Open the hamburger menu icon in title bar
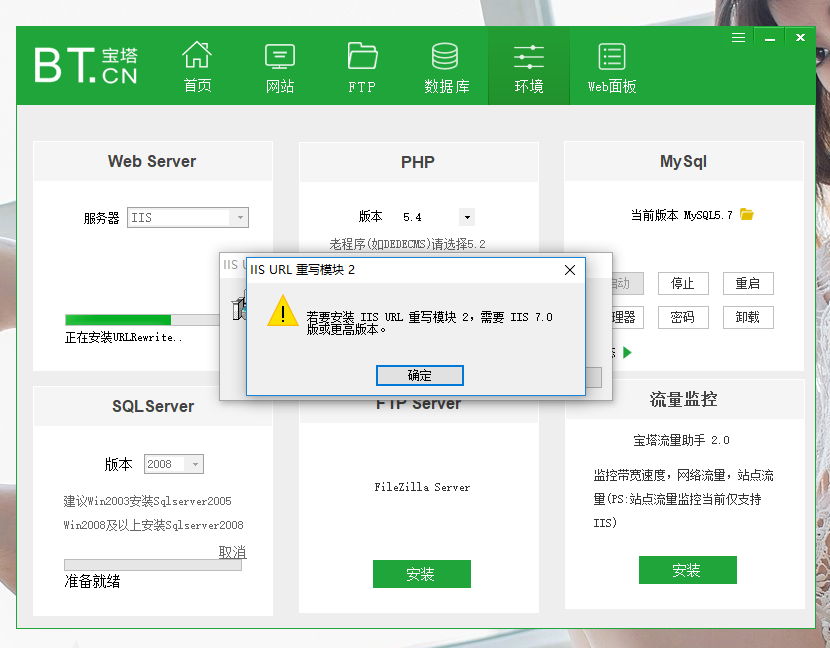Screen dimensions: 830x648 point(738,38)
